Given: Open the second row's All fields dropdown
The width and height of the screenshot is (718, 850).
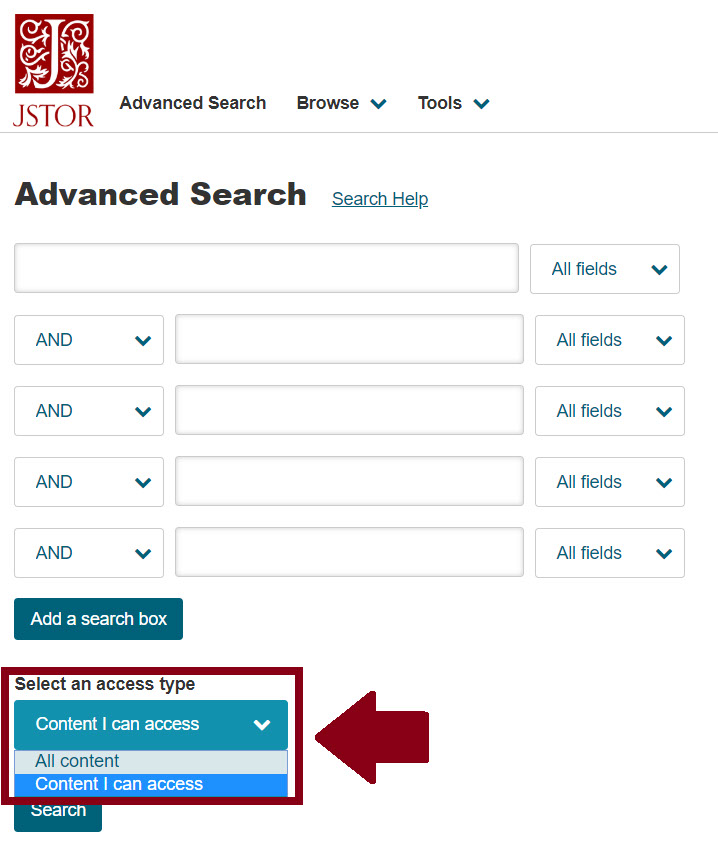Looking at the screenshot, I should 610,340.
